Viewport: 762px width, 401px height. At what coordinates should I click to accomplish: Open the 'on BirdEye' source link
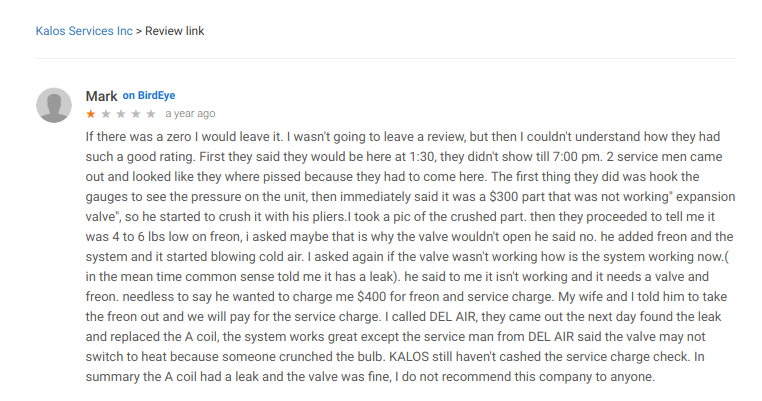149,95
